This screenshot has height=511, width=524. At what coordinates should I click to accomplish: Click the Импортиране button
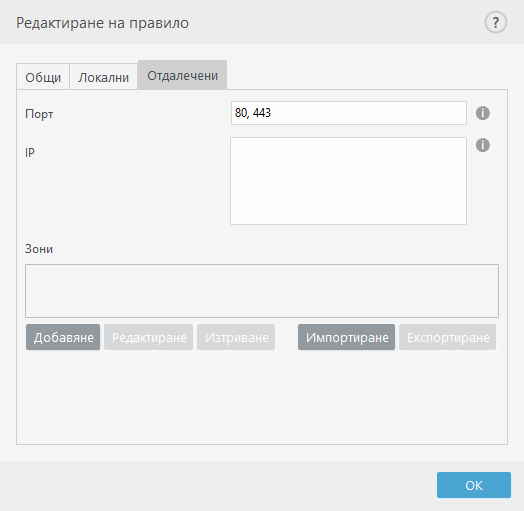pyautogui.click(x=347, y=337)
